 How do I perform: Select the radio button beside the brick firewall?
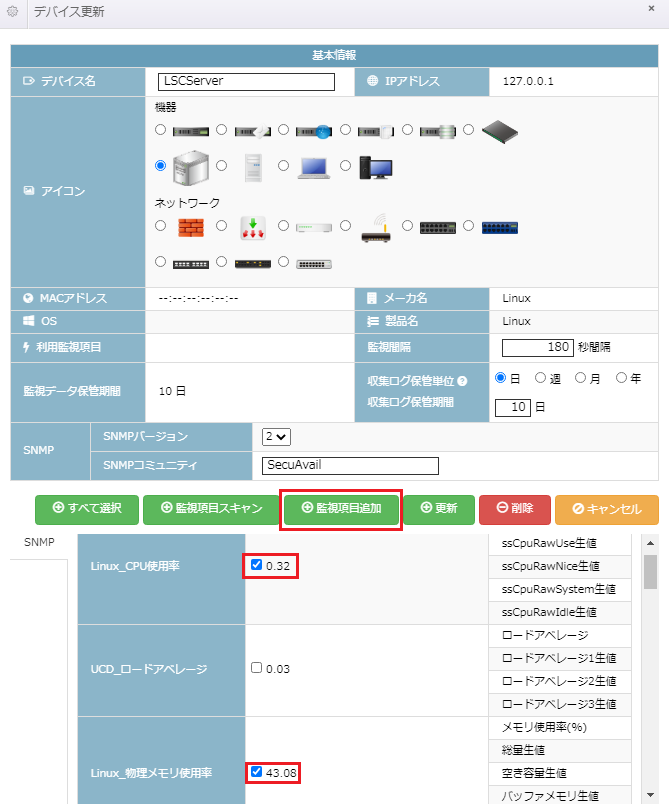click(160, 225)
